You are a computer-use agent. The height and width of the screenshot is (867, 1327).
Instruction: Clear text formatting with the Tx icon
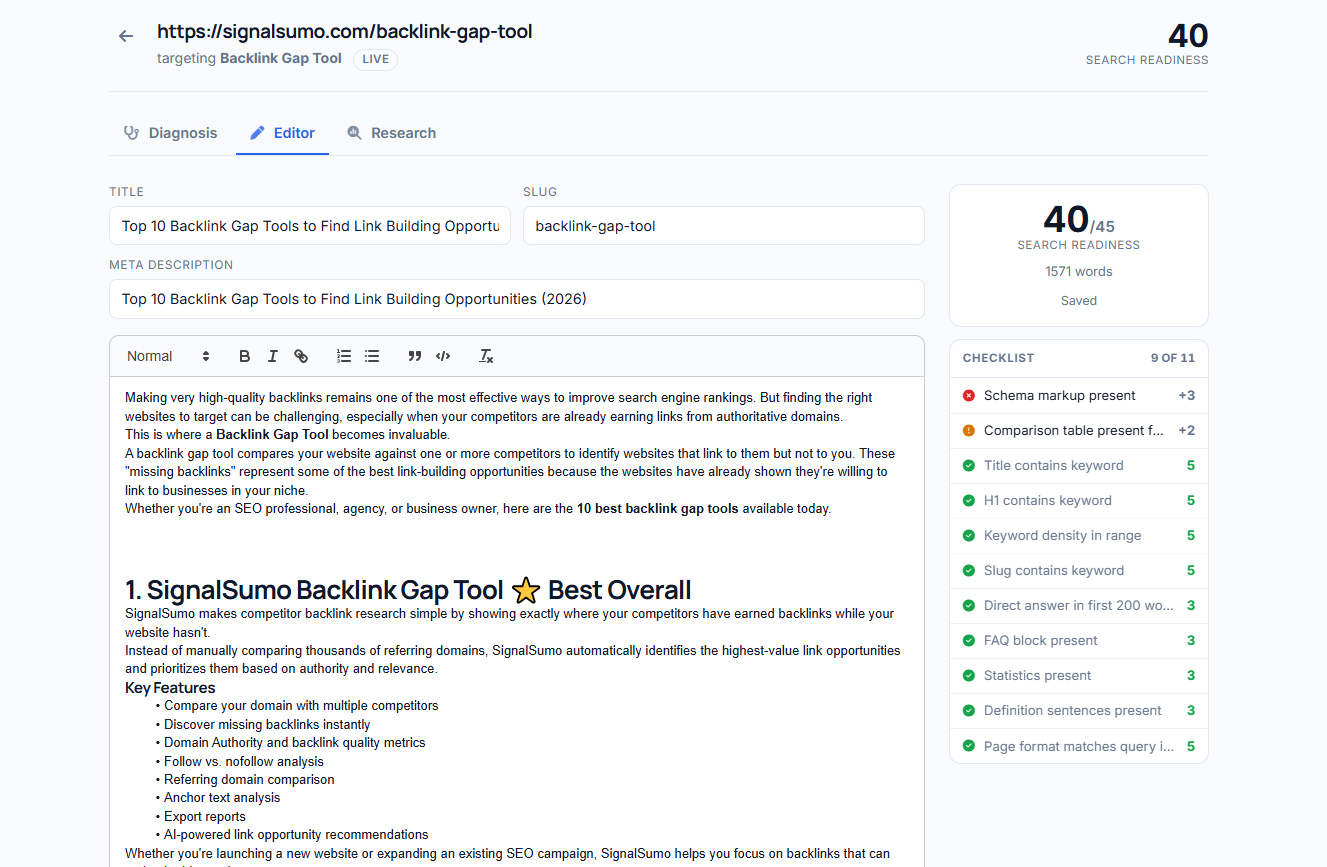click(486, 356)
